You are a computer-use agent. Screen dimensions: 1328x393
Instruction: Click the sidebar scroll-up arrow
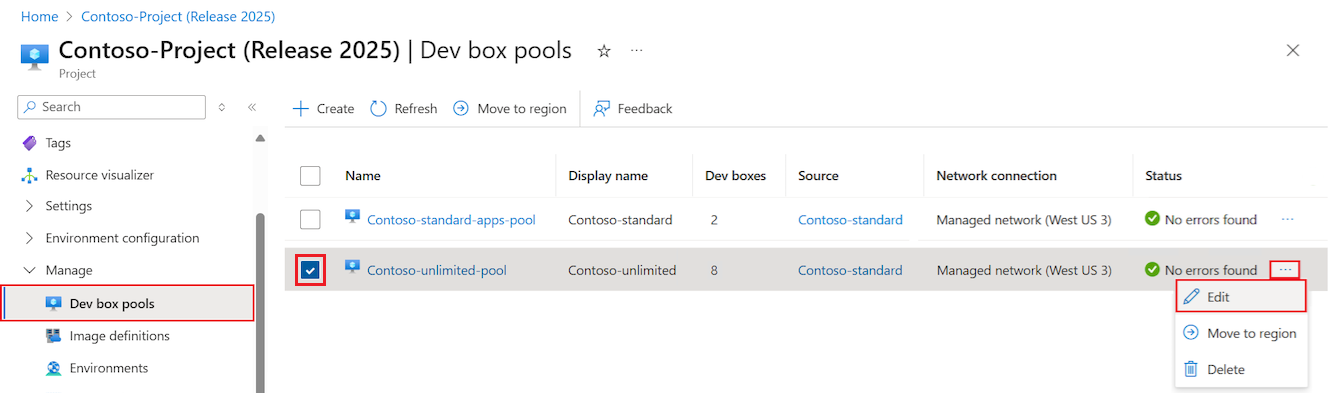[260, 138]
